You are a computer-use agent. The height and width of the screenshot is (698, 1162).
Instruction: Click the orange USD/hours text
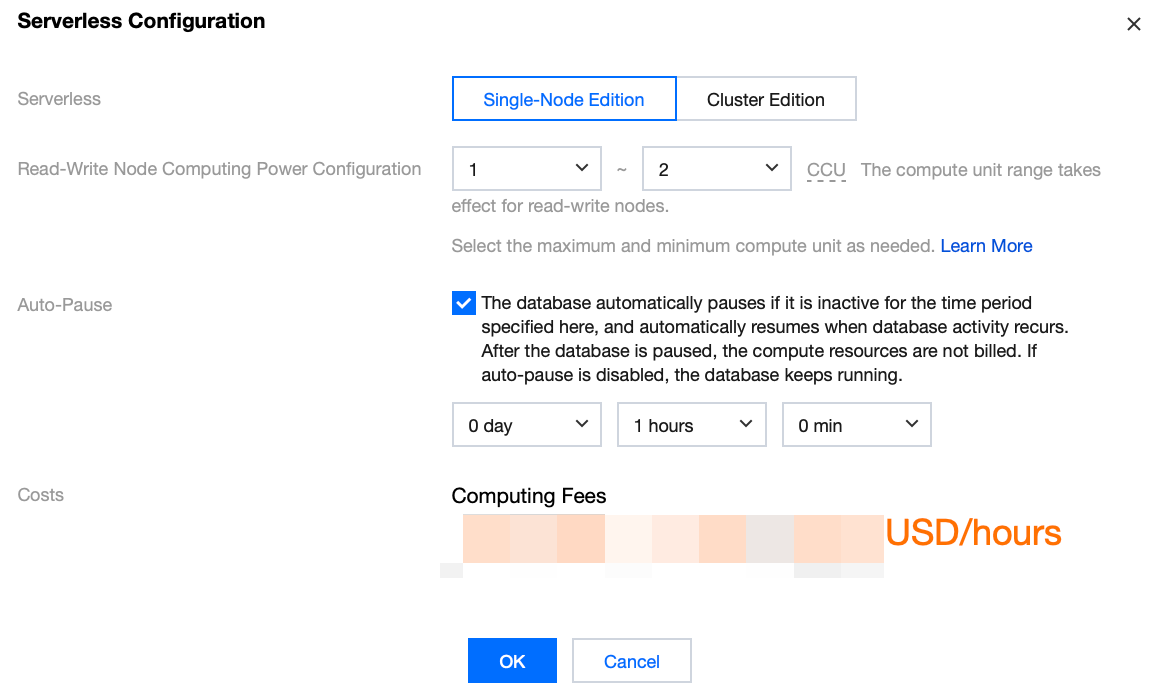[973, 533]
